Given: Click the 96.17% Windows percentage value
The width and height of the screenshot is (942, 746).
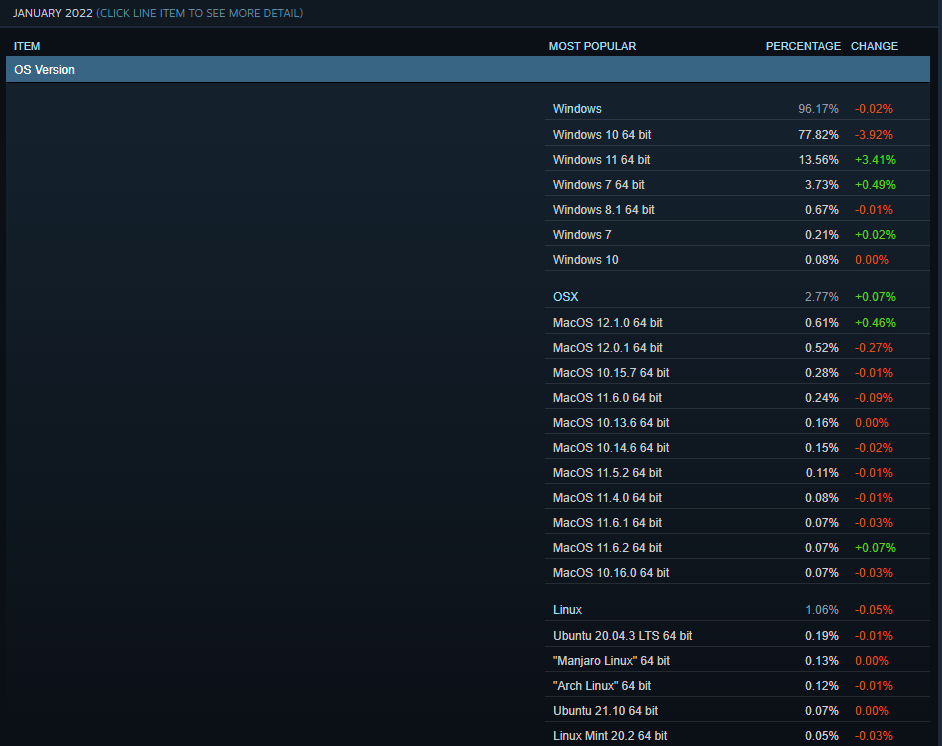Looking at the screenshot, I should pos(818,109).
